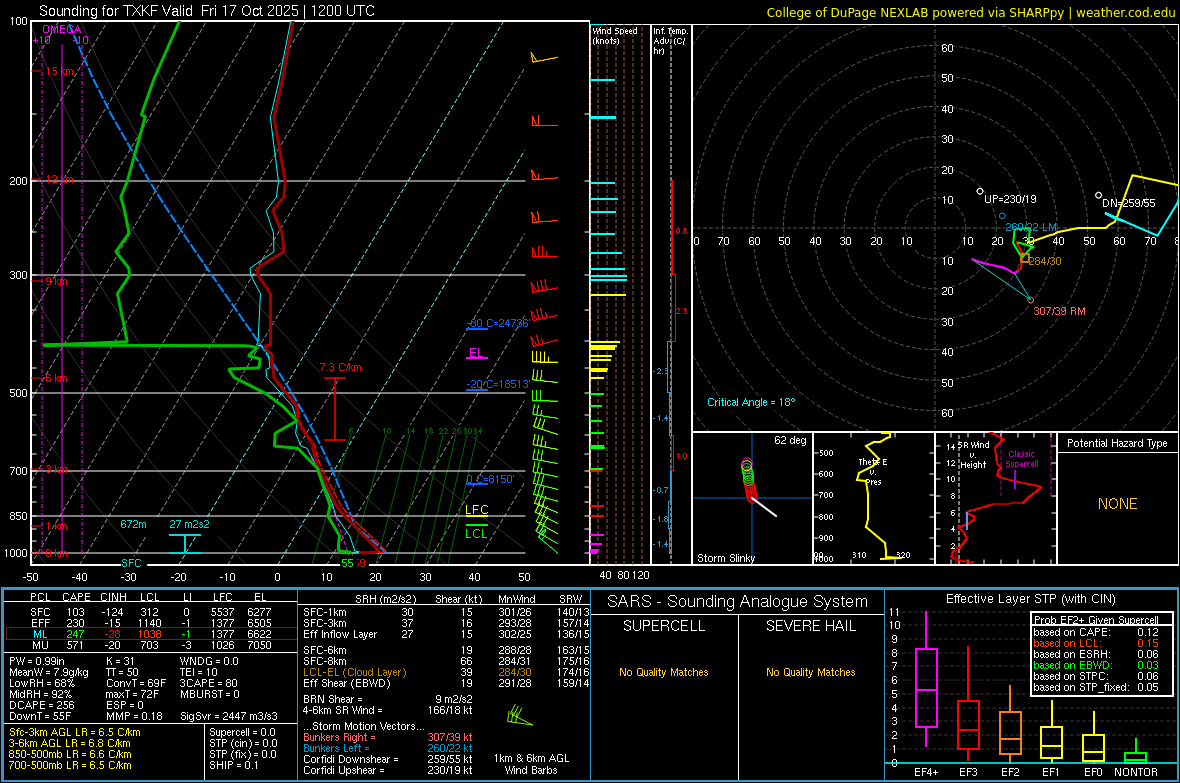Click the green 'based on EBWD: 0.03' line
This screenshot has height=783, width=1180.
click(1096, 665)
